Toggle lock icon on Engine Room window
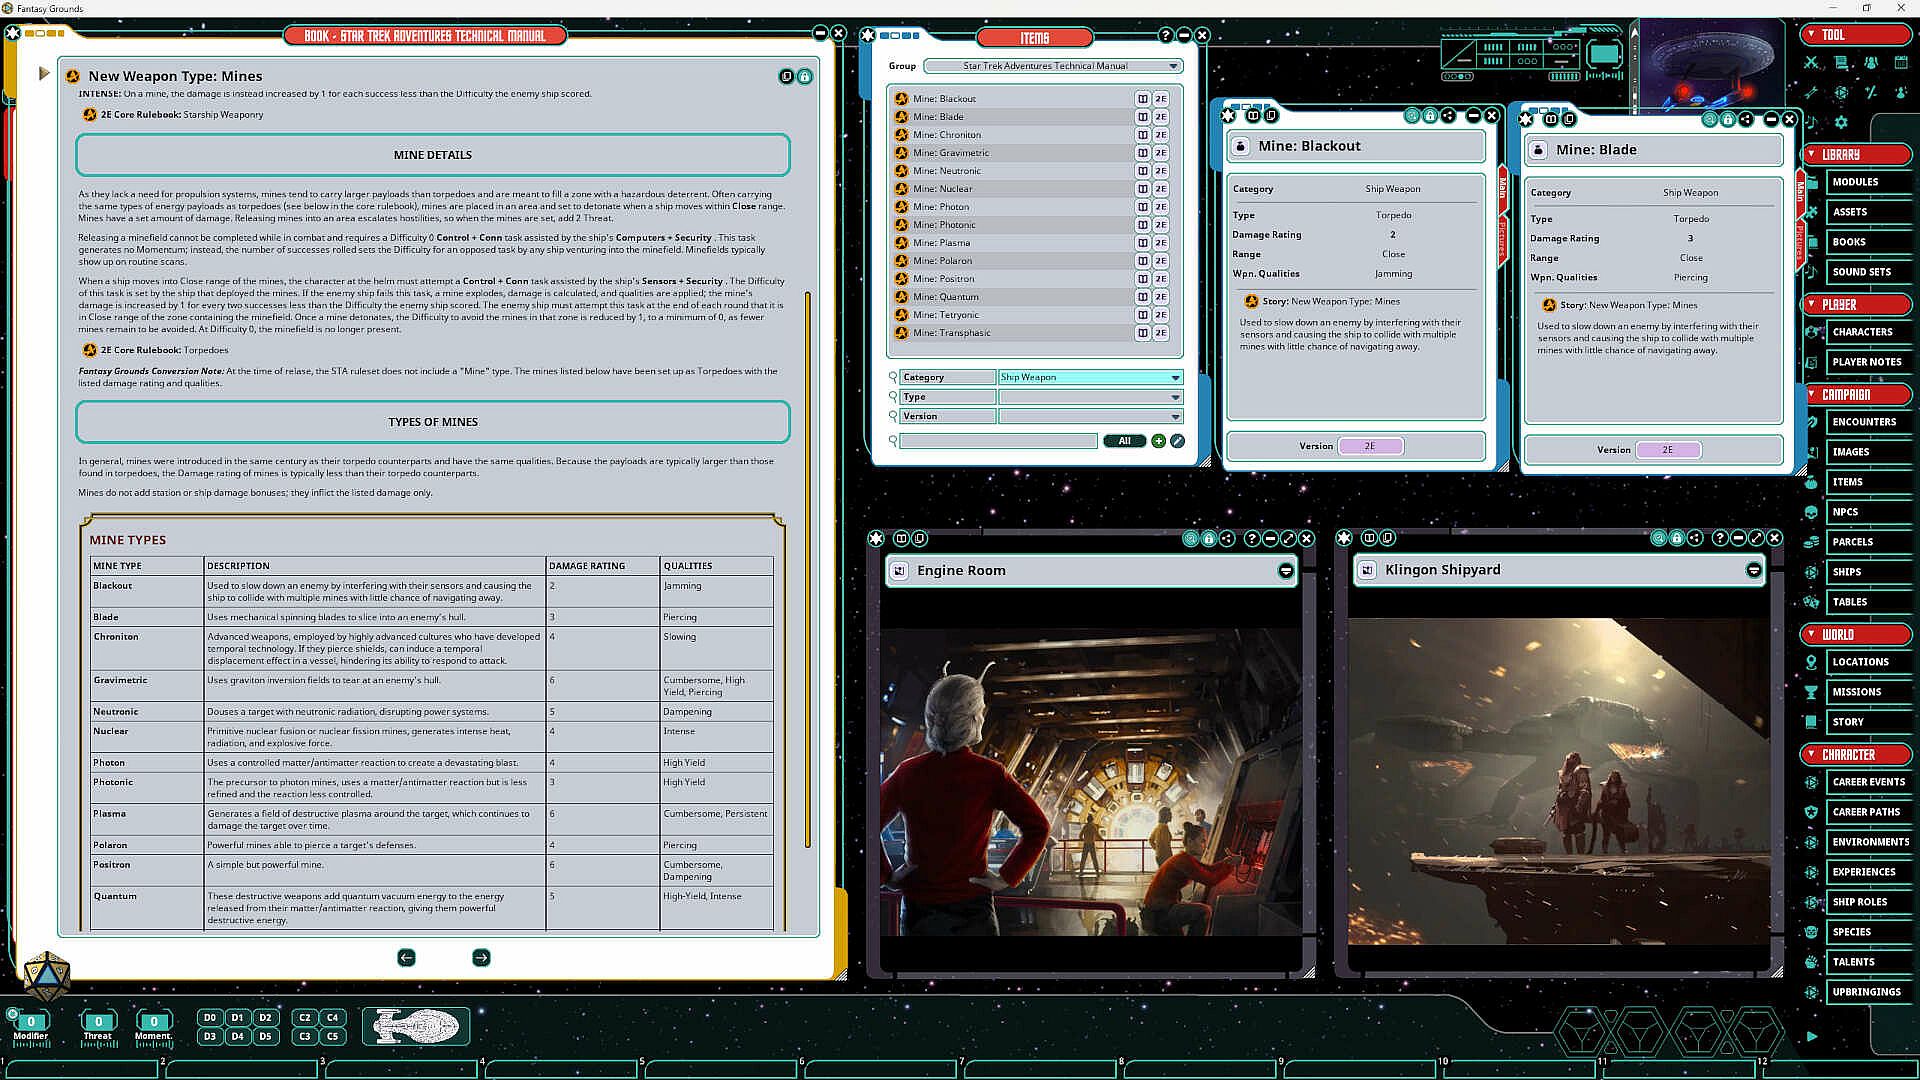1920x1080 pixels. (x=1209, y=539)
